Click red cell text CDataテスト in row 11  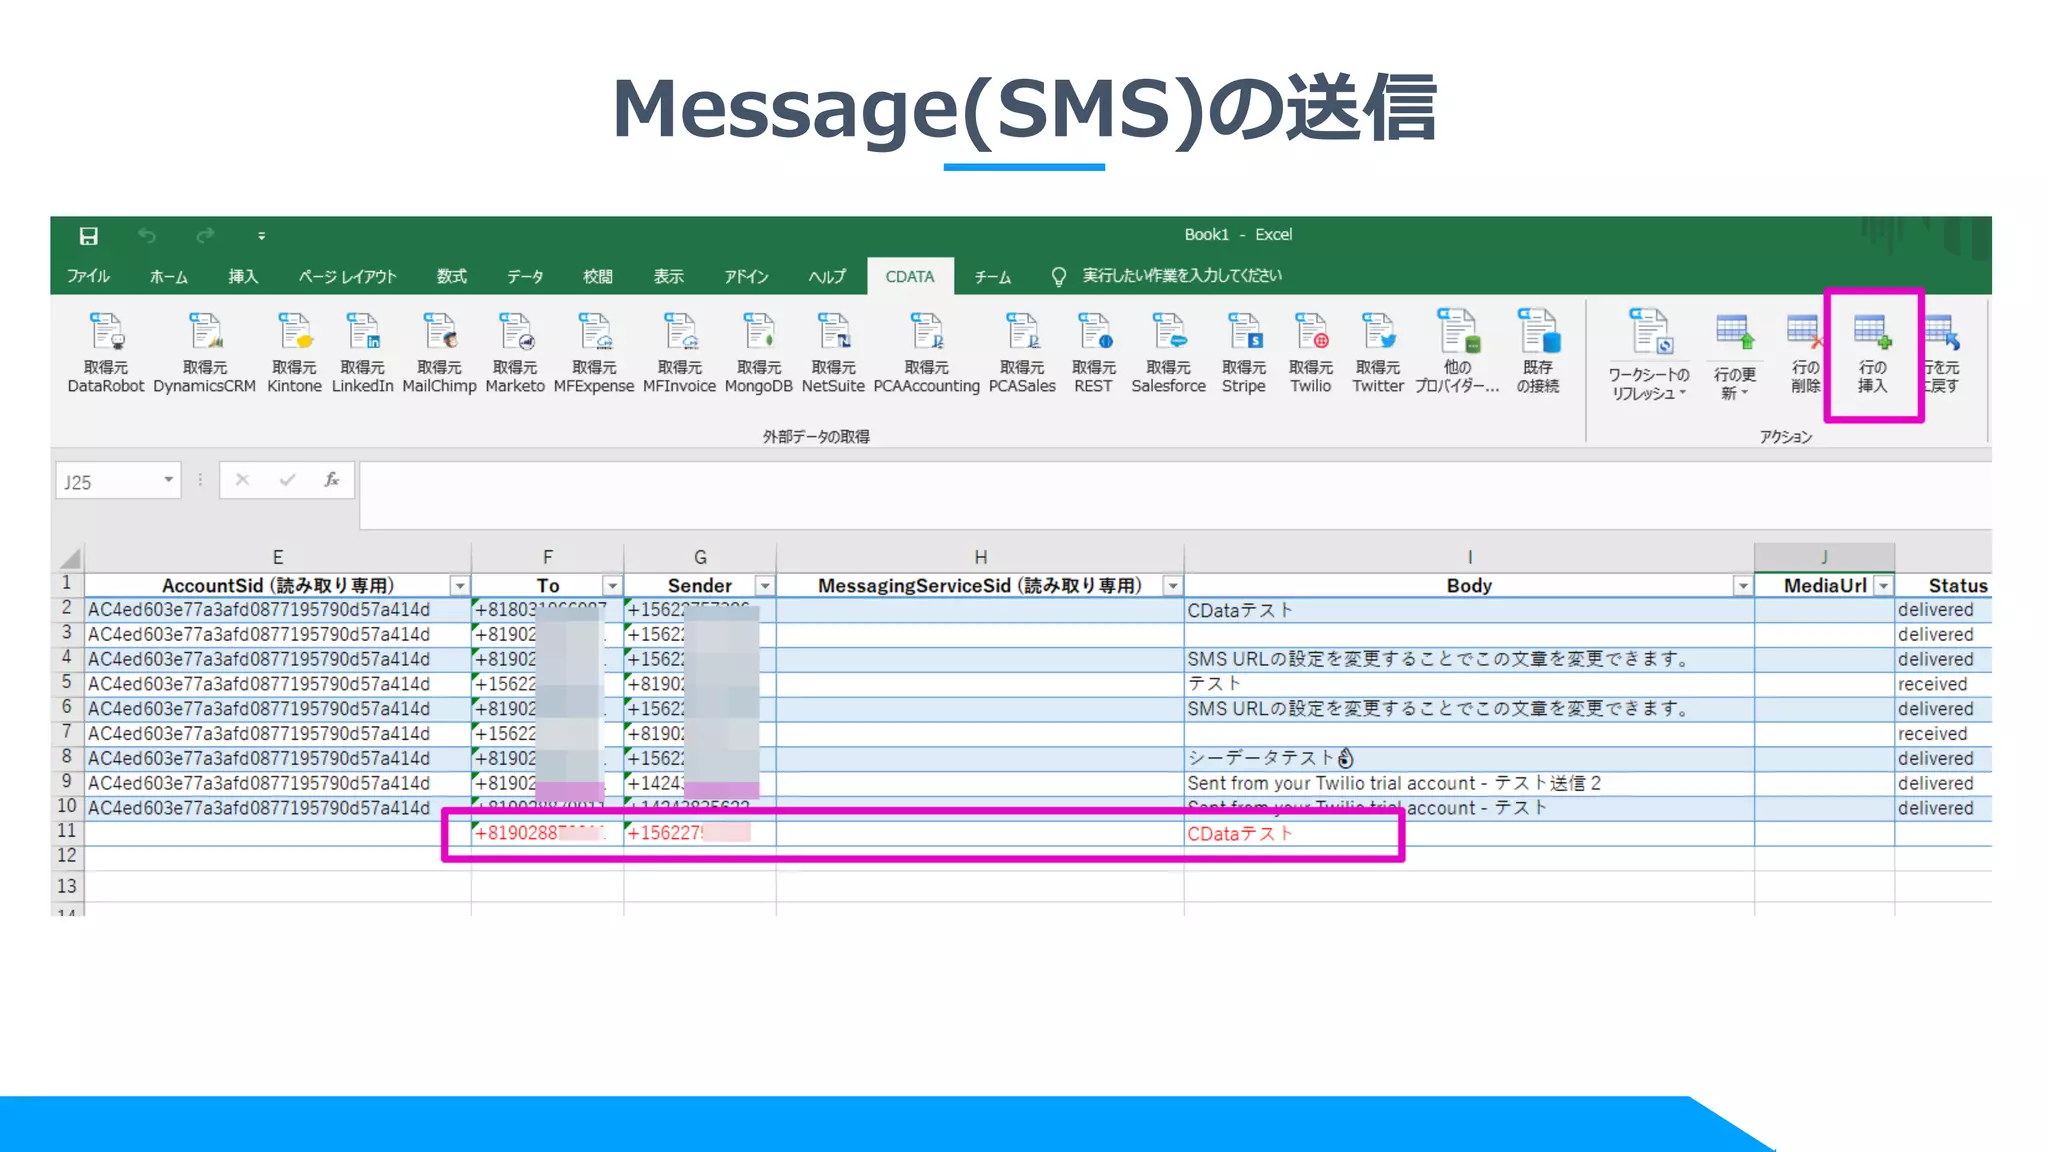tap(1240, 833)
